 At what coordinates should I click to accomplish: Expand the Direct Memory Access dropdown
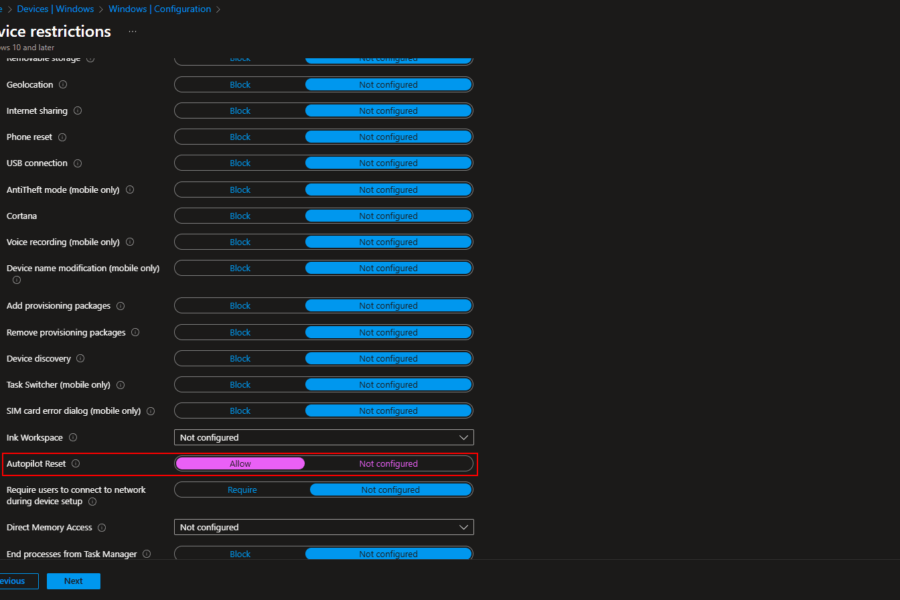(x=323, y=527)
